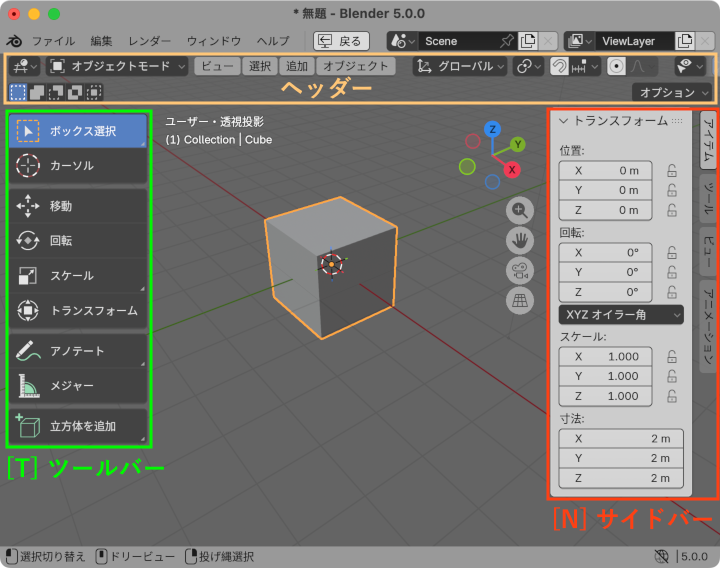Choose the 回転 tool
This screenshot has height=568, width=720.
point(77,241)
